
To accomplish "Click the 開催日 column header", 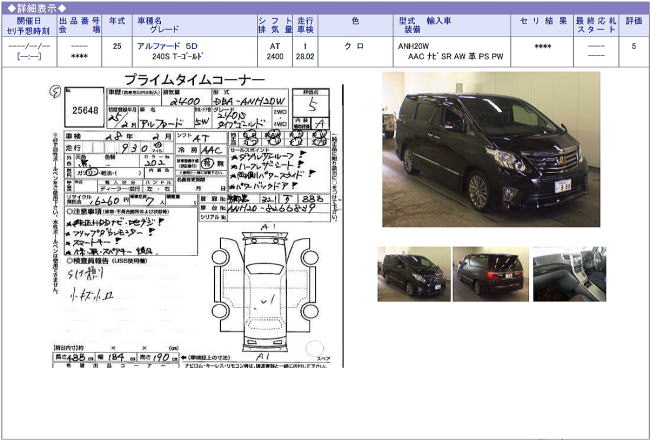I will (29, 25).
